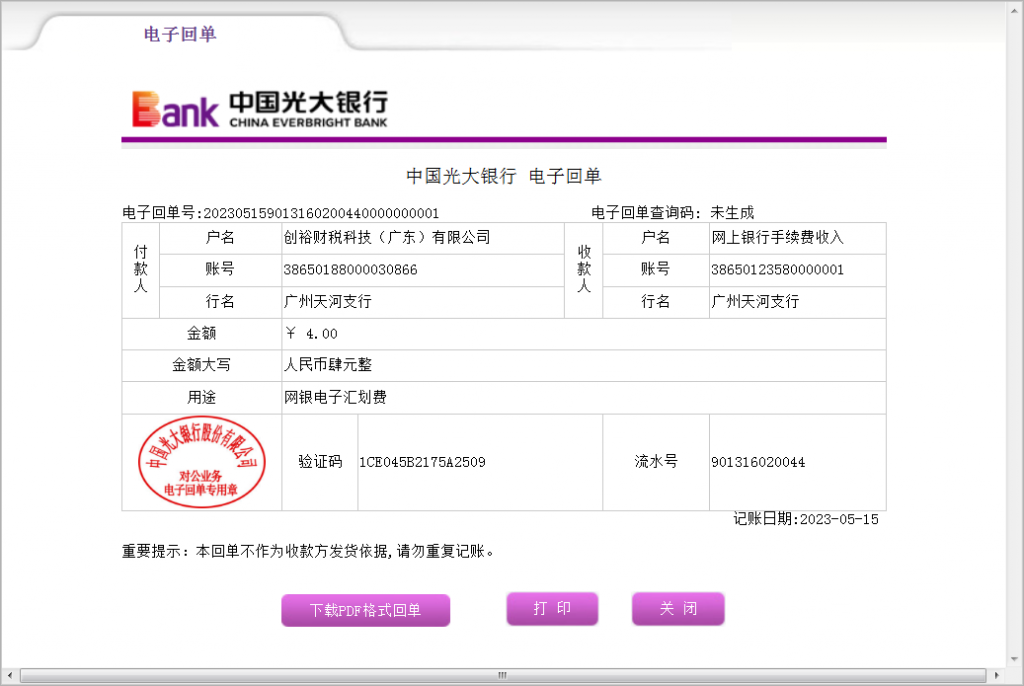Image resolution: width=1024 pixels, height=686 pixels.
Task: Click the China Everbright Bank logo
Action: [x=260, y=108]
